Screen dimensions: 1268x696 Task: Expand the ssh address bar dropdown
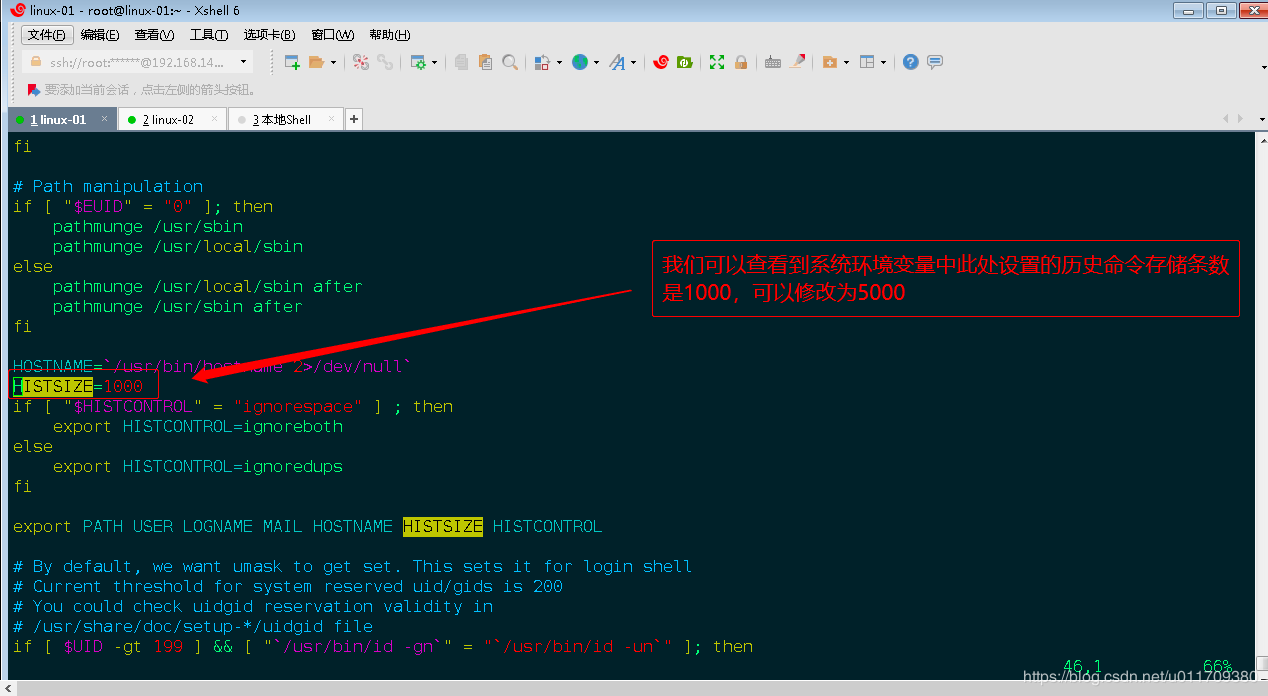[243, 62]
